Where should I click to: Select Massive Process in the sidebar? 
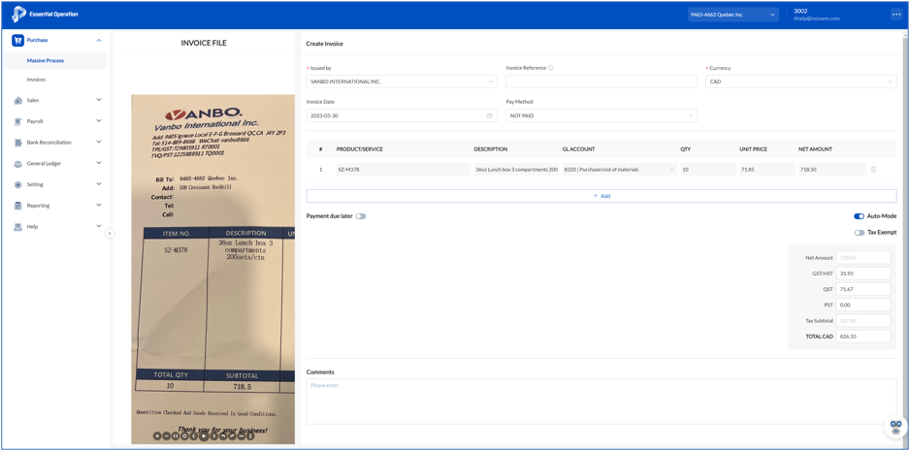(55, 60)
